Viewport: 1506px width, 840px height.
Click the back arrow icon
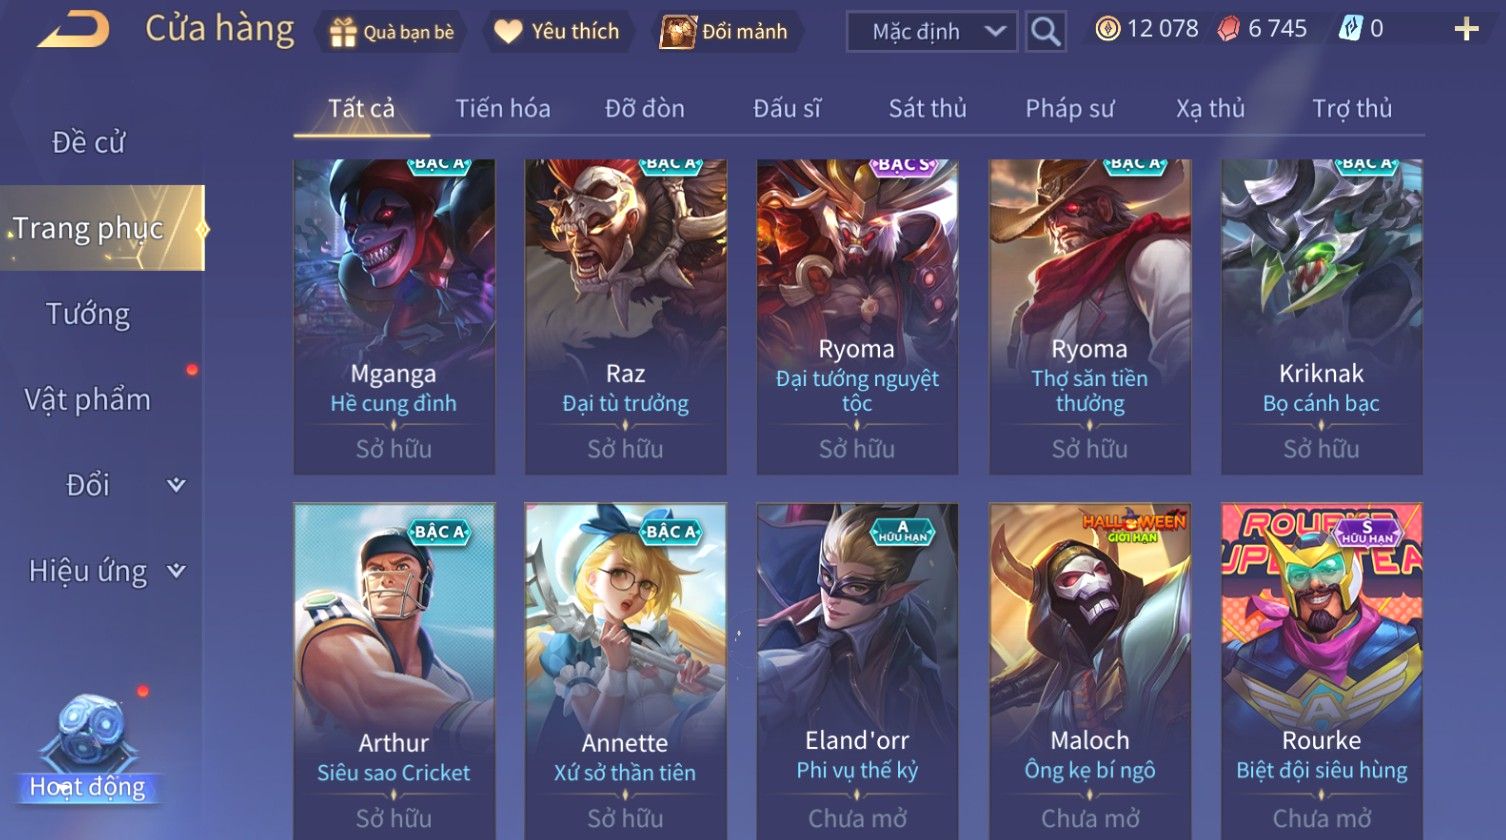(74, 30)
